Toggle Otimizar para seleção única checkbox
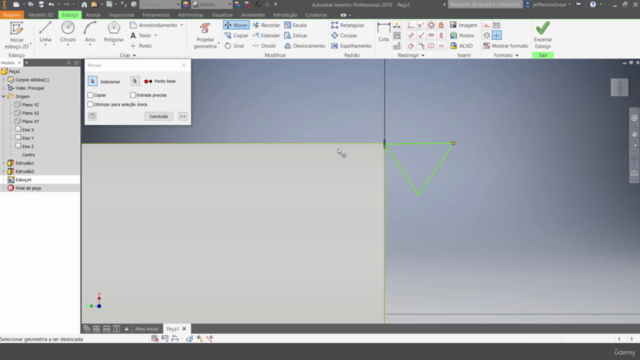This screenshot has height=360, width=640. pos(90,104)
